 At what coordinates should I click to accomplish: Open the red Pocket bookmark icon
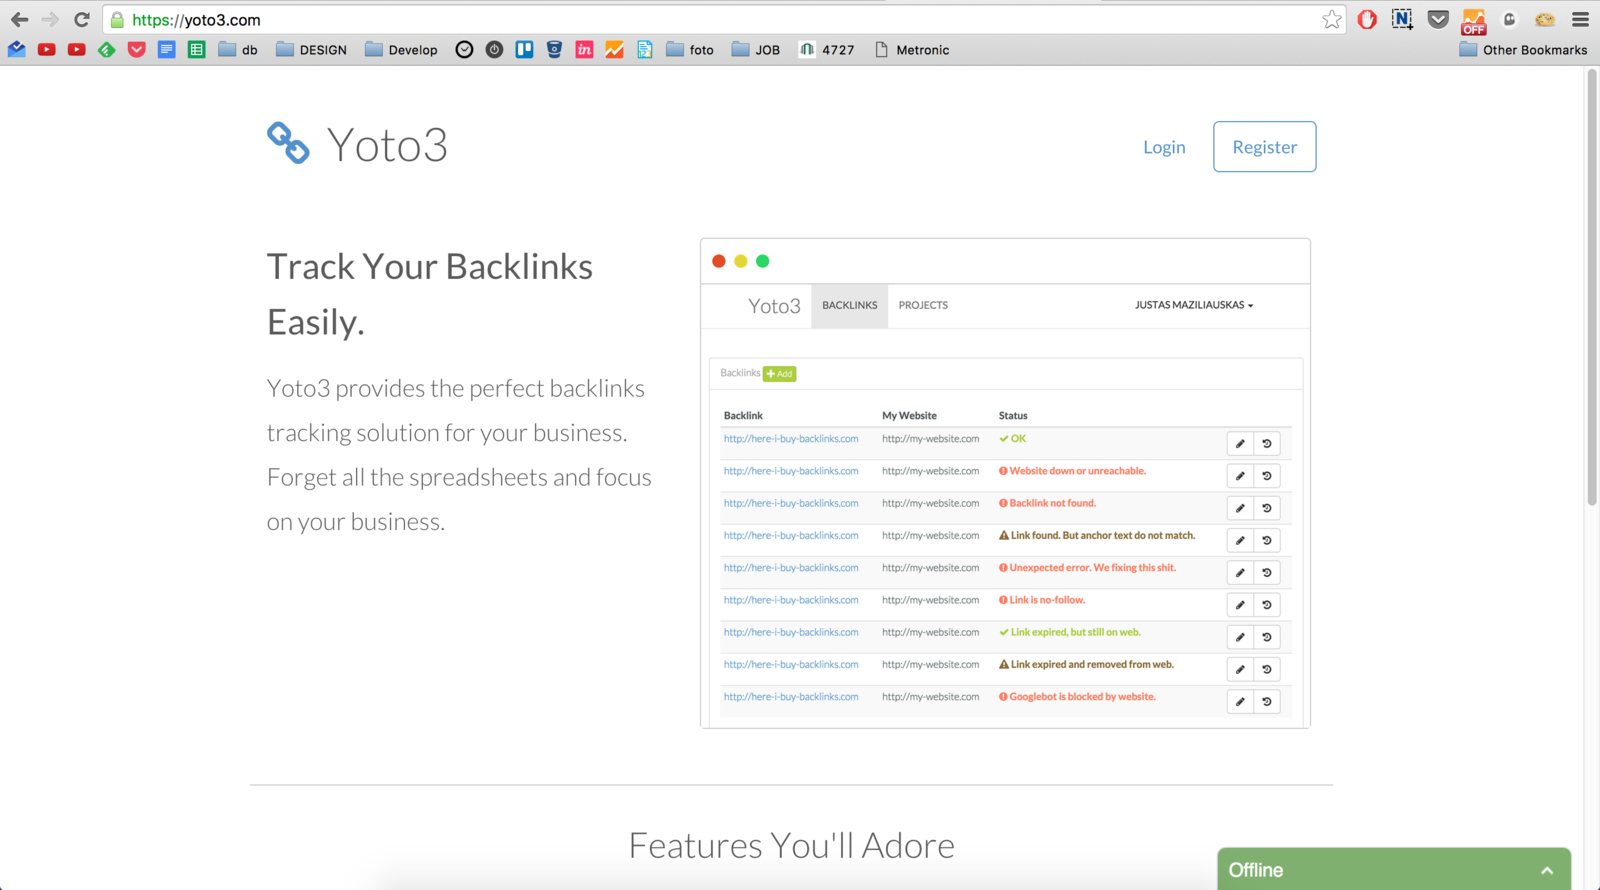click(x=137, y=49)
